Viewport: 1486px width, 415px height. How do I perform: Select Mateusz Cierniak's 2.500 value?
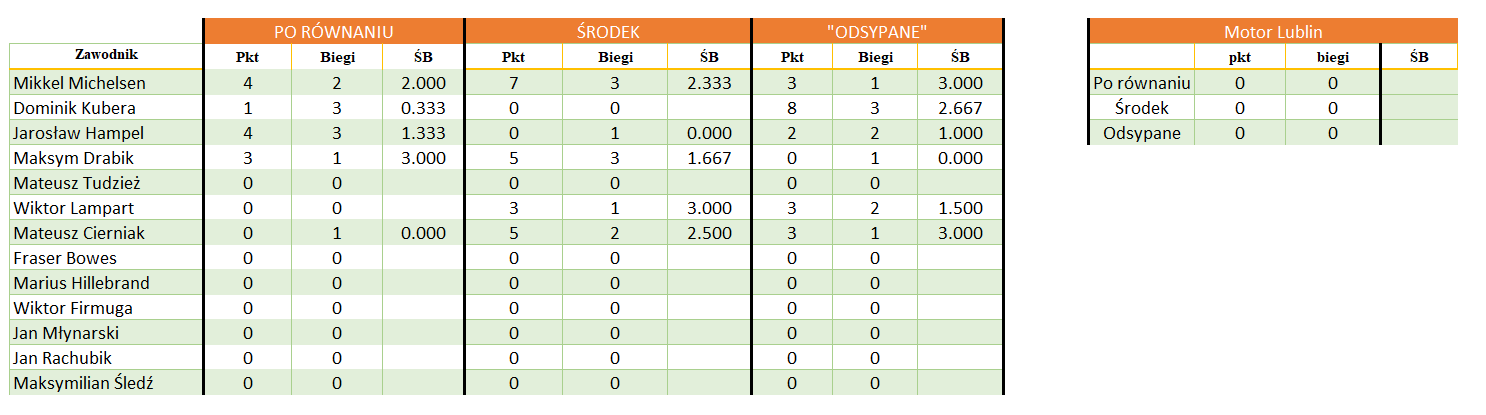click(708, 233)
